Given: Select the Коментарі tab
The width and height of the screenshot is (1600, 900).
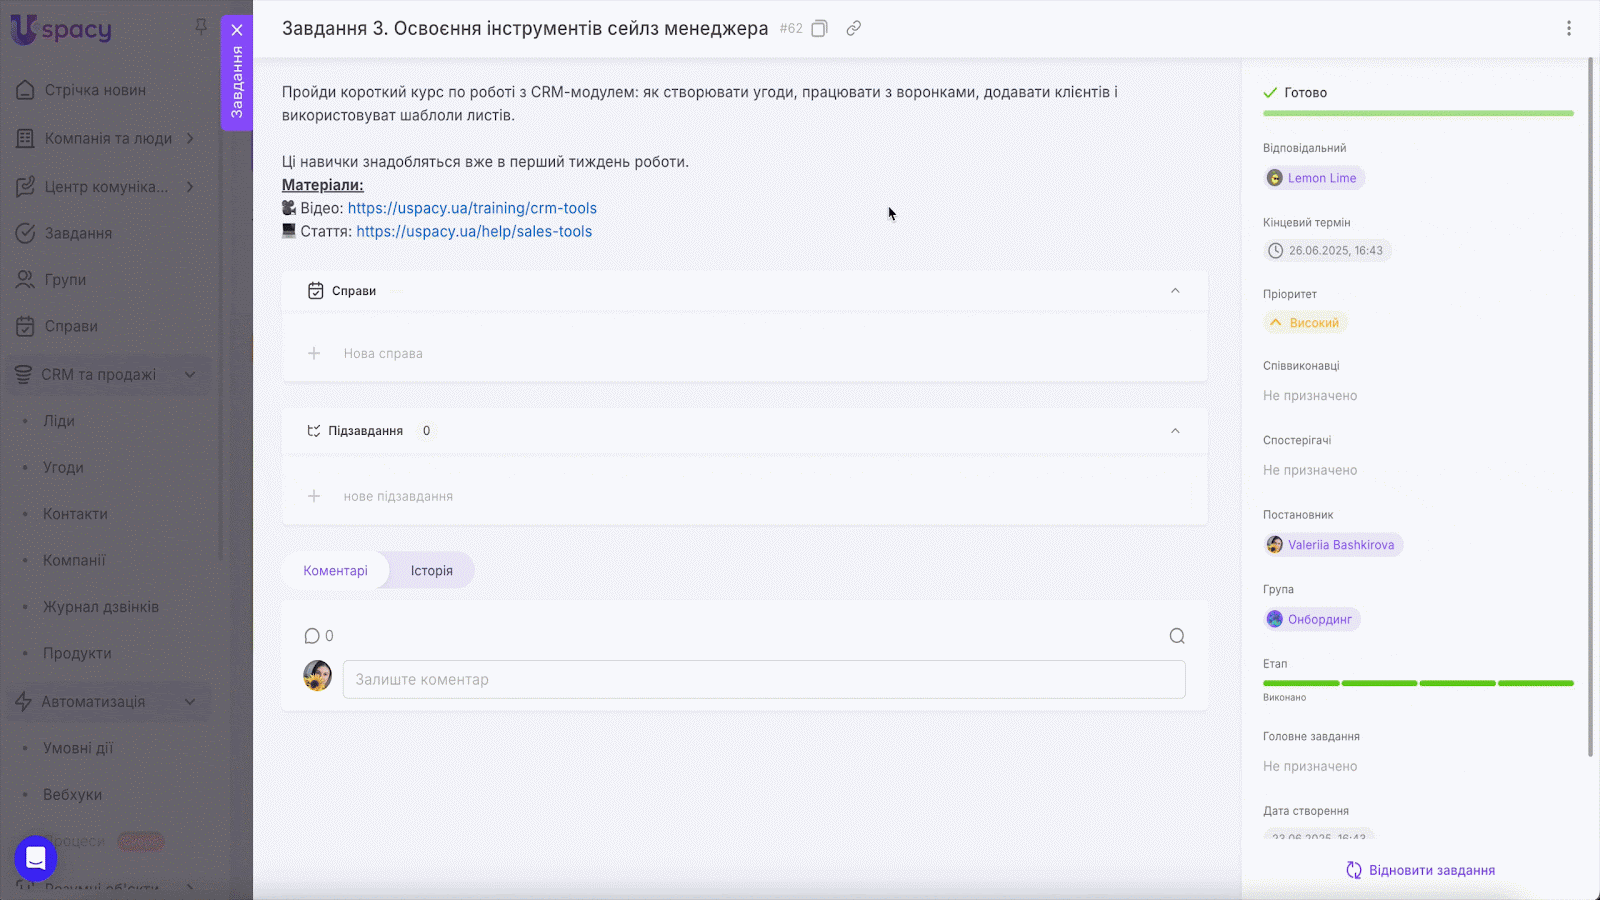Looking at the screenshot, I should click(x=335, y=571).
